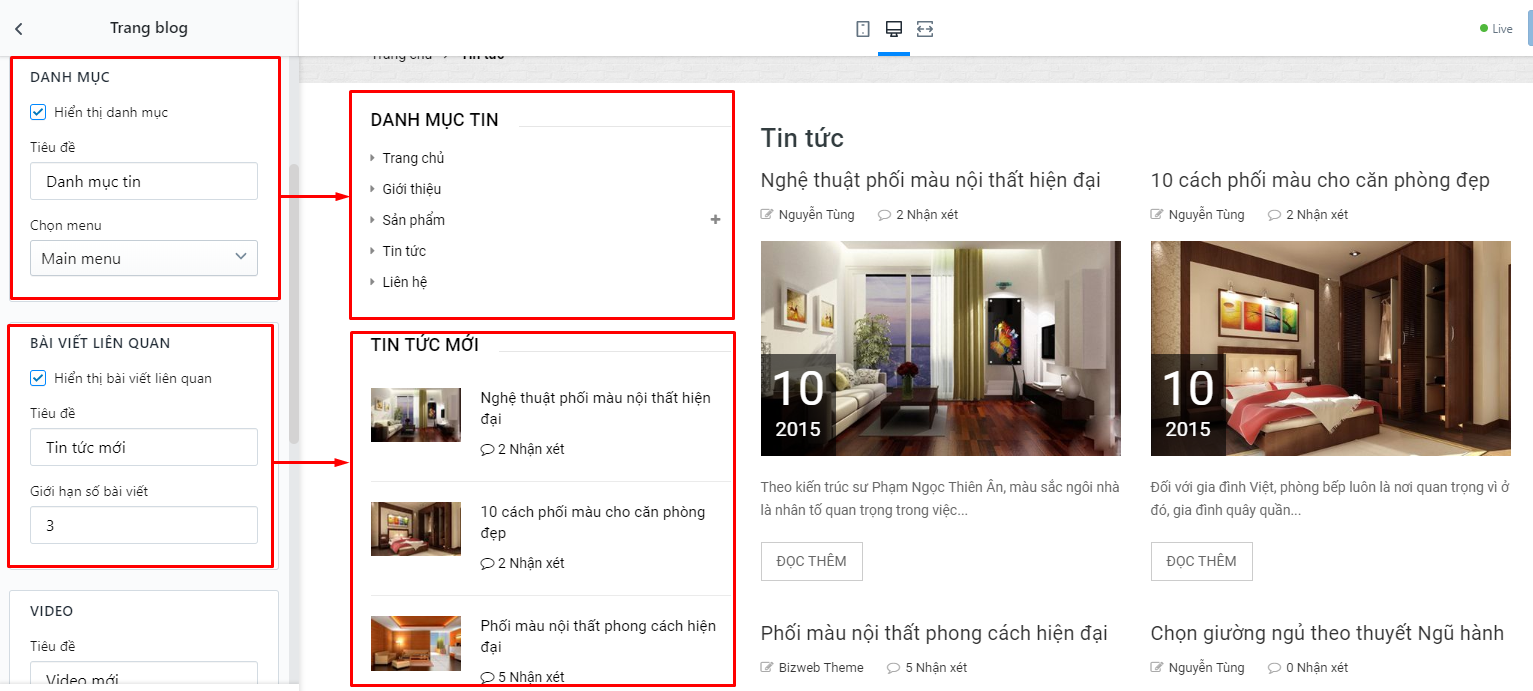This screenshot has height=691, width=1533.
Task: Click the Giới hạn số bài viết field
Action: [144, 525]
